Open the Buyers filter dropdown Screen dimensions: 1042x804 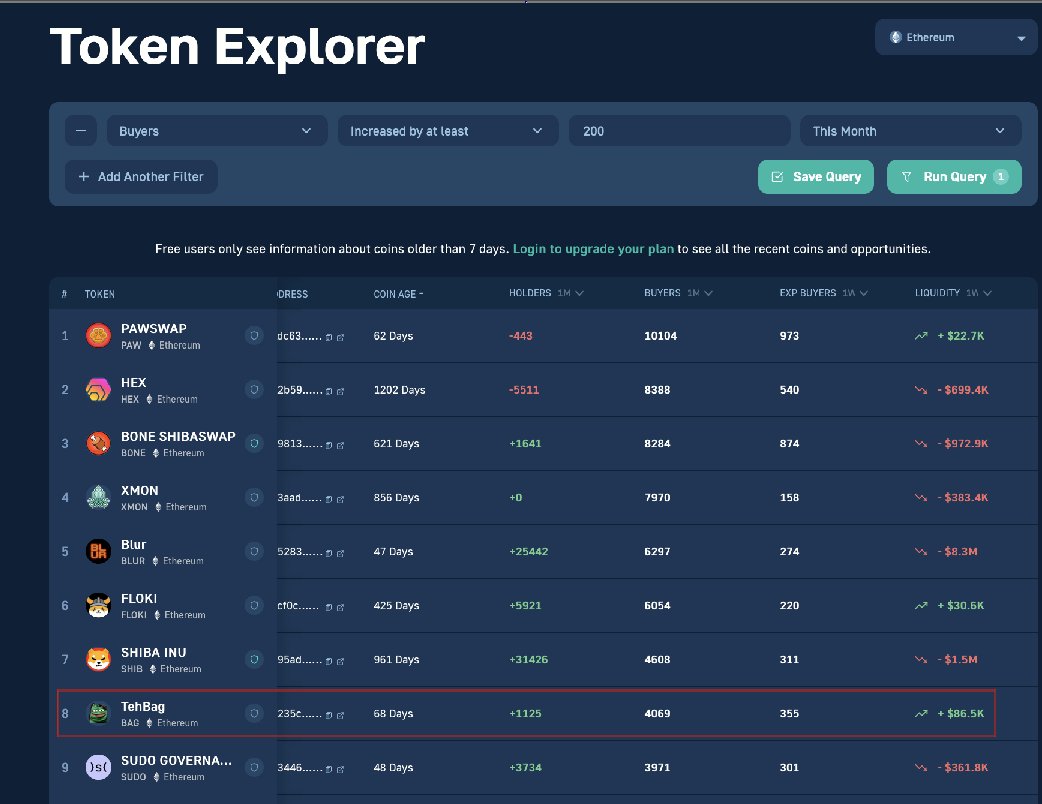pyautogui.click(x=217, y=131)
